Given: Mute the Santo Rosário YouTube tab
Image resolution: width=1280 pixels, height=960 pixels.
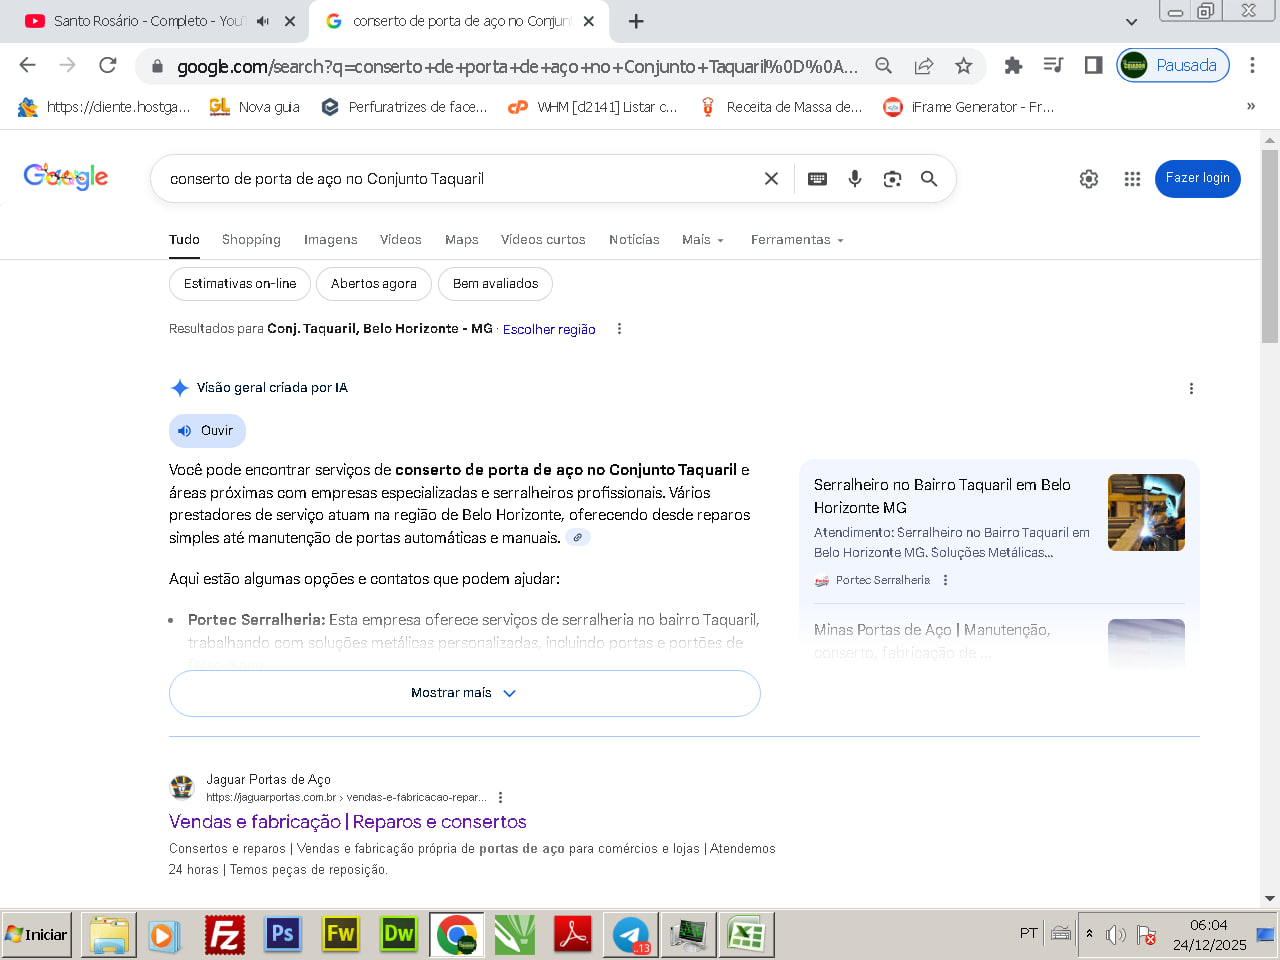Looking at the screenshot, I should [x=263, y=21].
